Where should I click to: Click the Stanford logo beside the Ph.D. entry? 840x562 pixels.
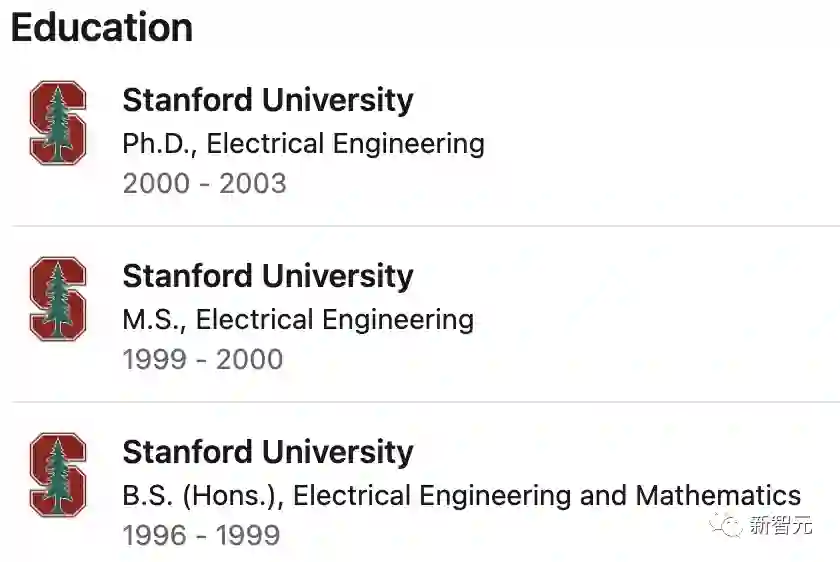pyautogui.click(x=58, y=123)
